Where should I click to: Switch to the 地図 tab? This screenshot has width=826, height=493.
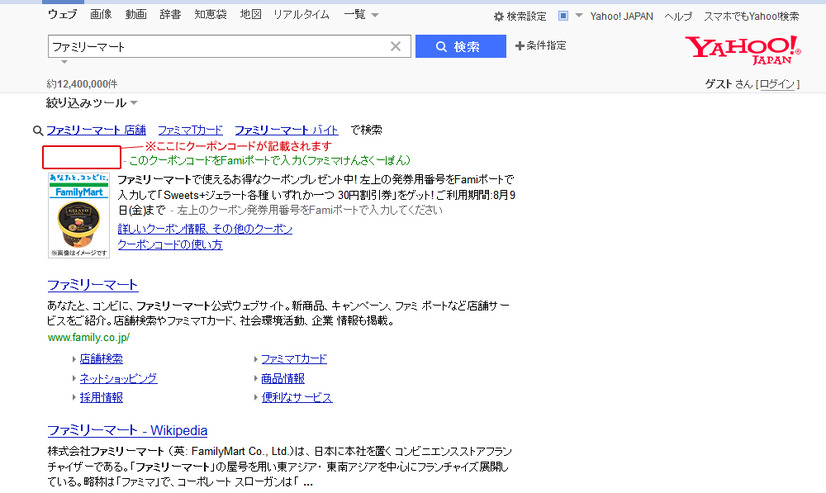point(251,14)
